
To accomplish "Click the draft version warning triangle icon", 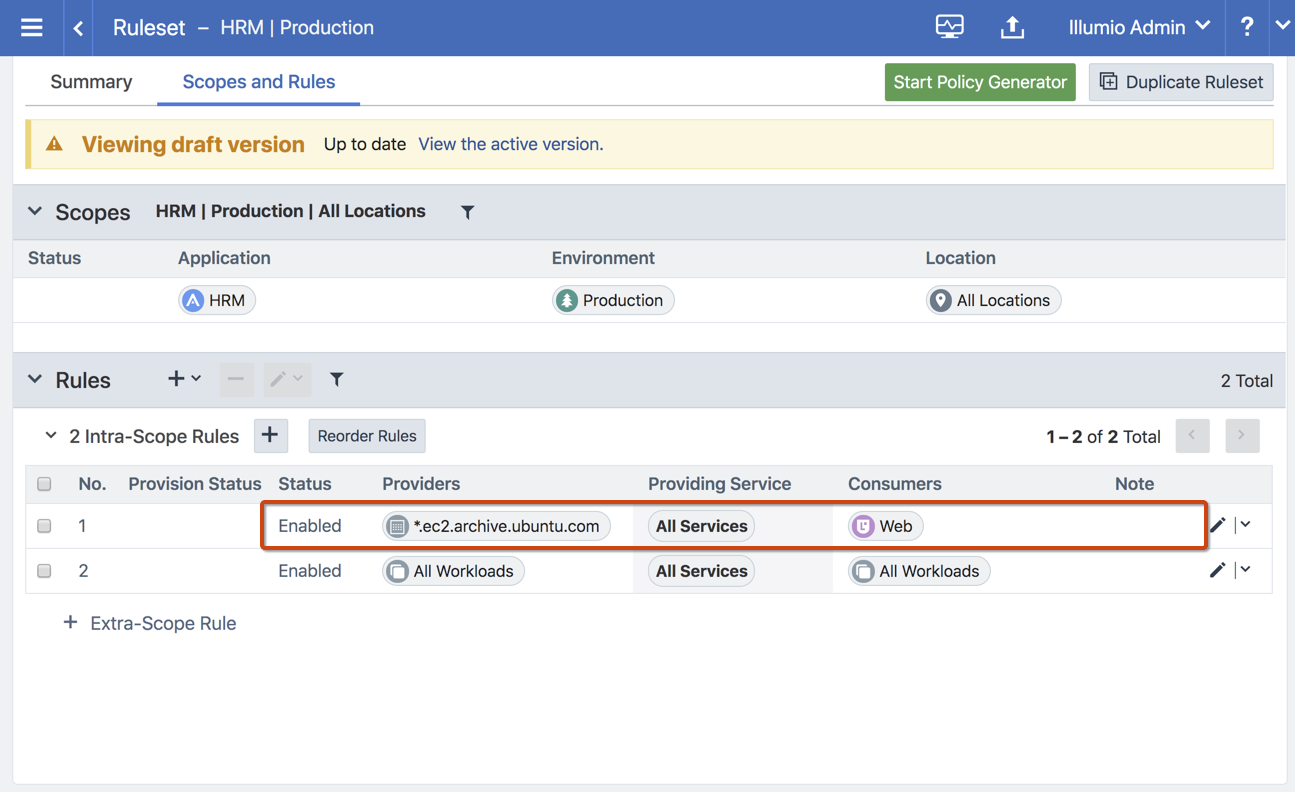I will [55, 144].
